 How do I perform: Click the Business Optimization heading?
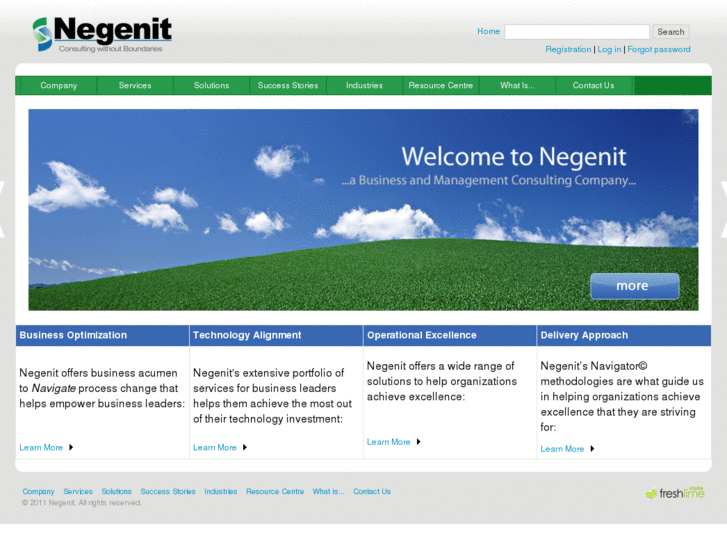pos(73,335)
